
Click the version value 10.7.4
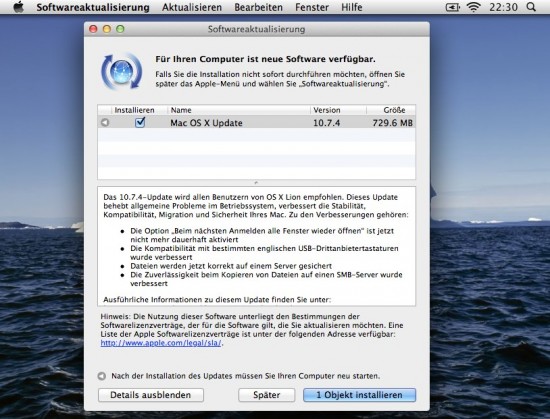tap(327, 123)
